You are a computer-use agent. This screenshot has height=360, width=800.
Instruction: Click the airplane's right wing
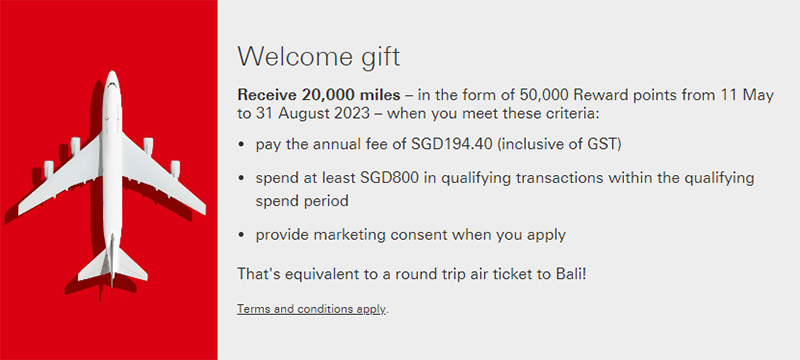click(x=164, y=176)
